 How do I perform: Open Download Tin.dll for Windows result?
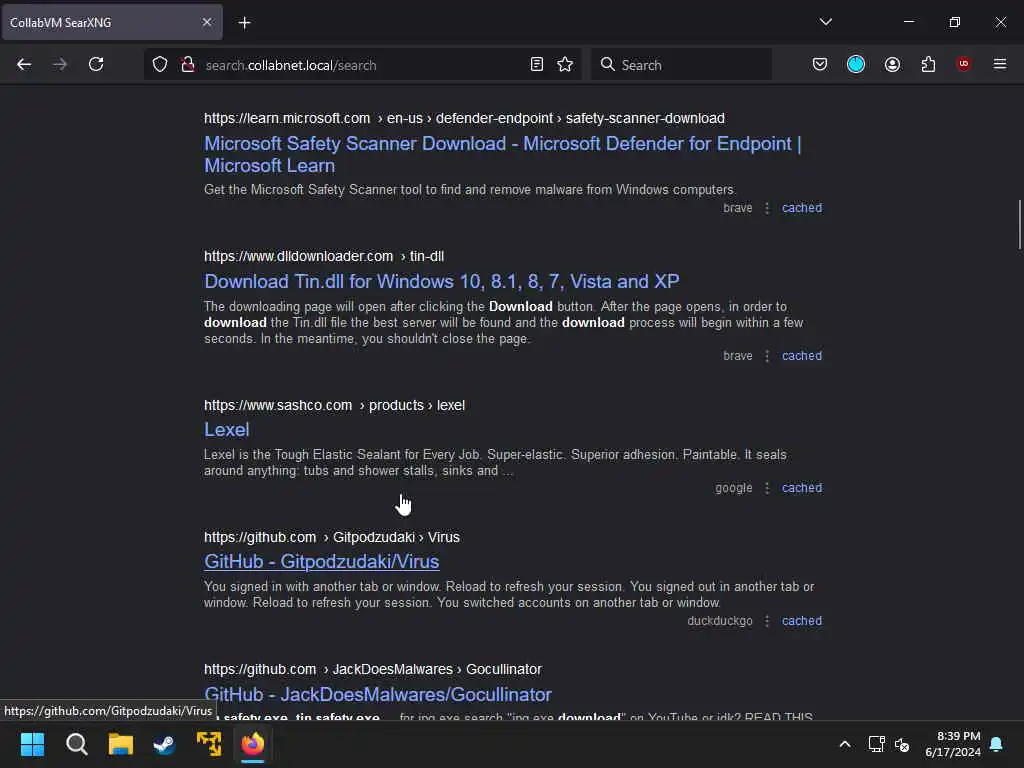pyautogui.click(x=441, y=281)
